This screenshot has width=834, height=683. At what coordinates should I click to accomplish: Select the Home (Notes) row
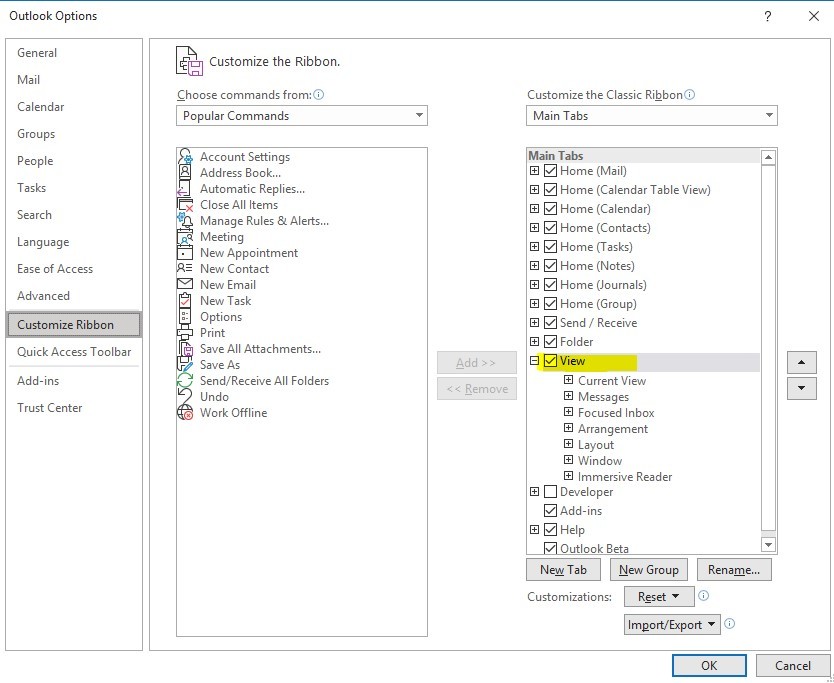[597, 265]
